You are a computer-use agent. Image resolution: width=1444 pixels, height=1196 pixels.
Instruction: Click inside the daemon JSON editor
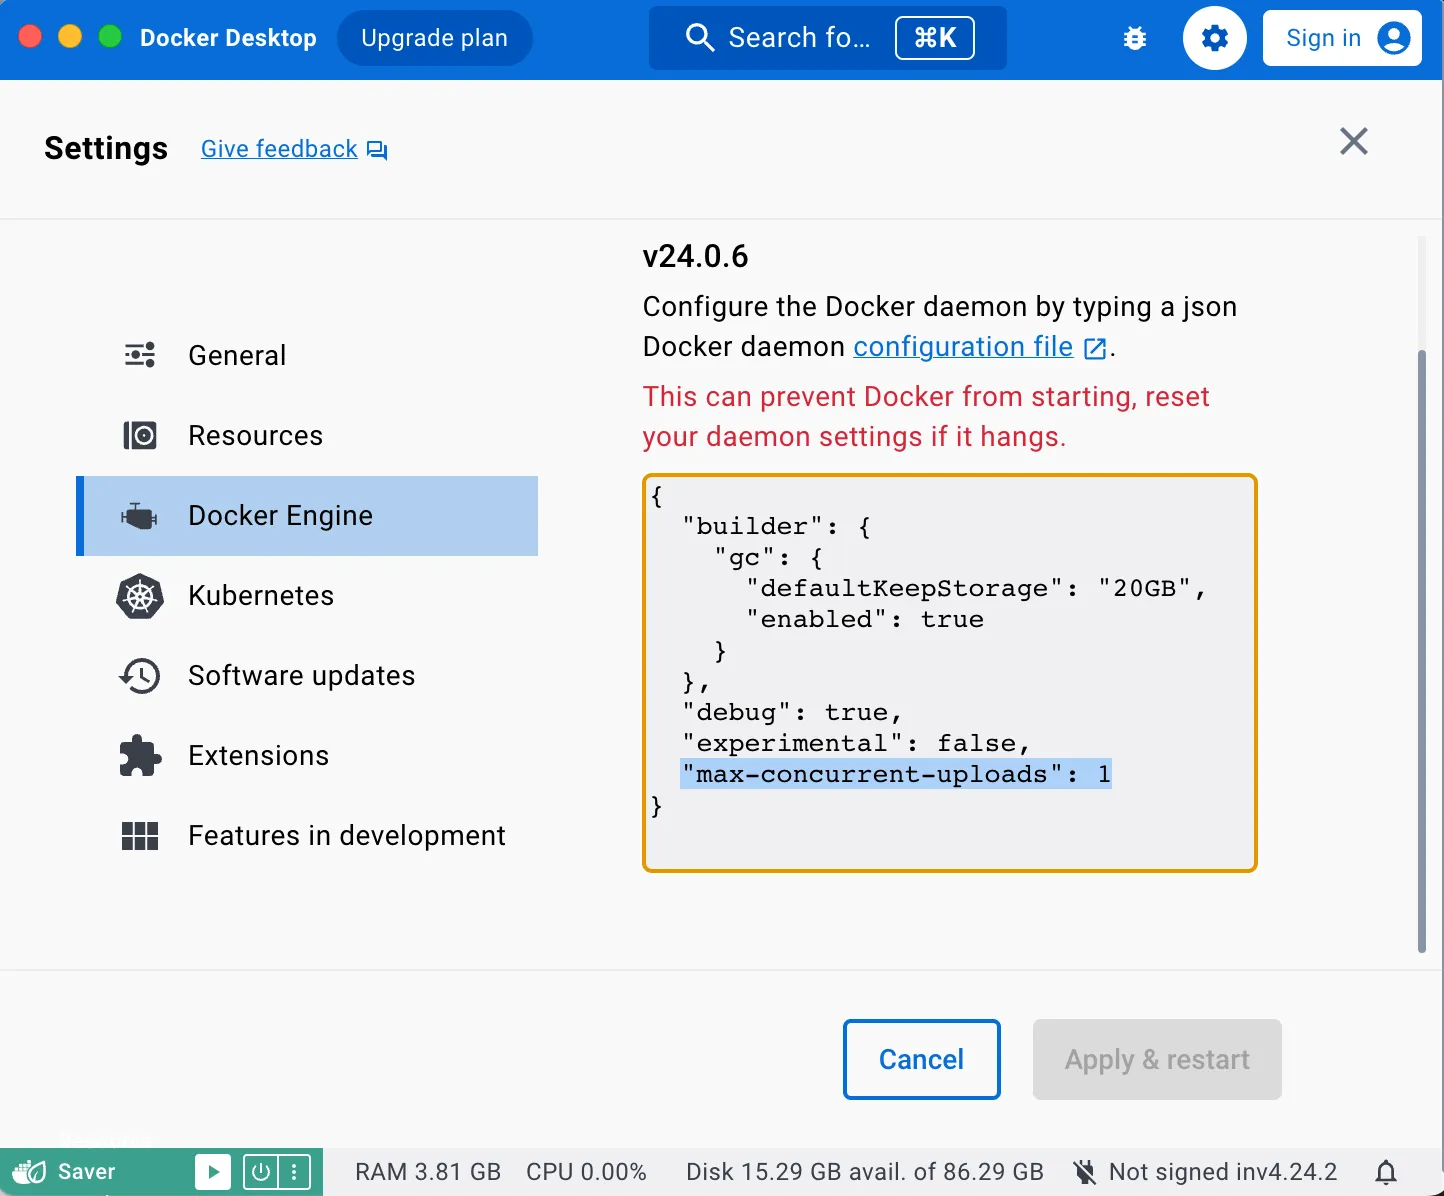tap(950, 673)
